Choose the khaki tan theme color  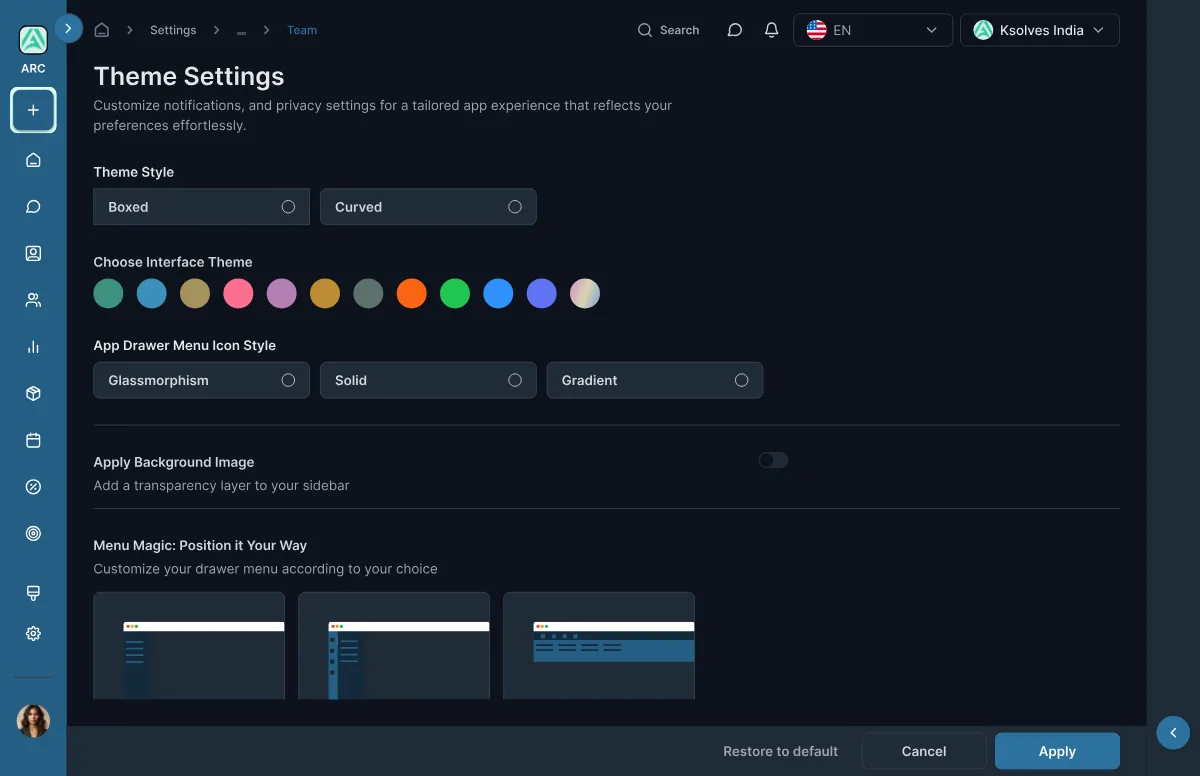tap(195, 293)
